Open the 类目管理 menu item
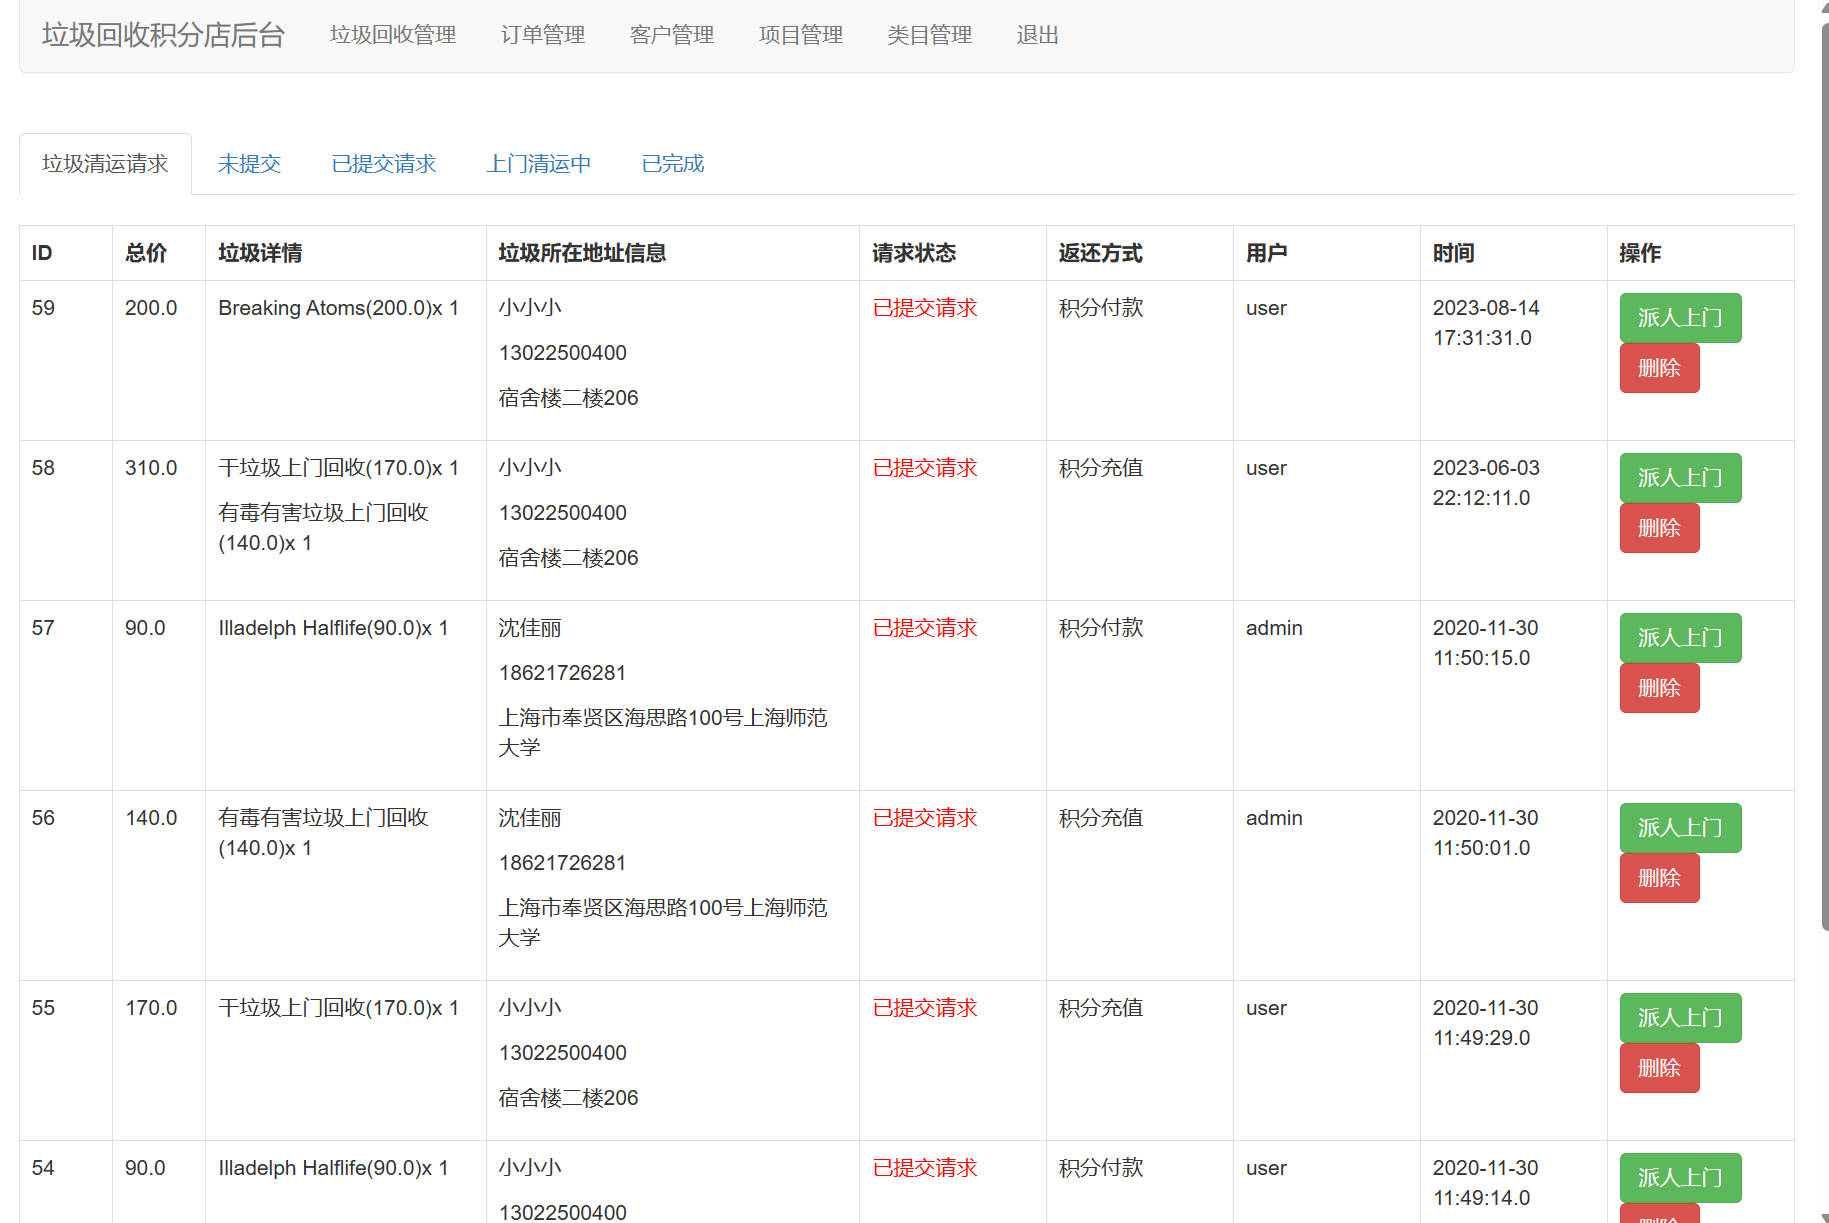1829x1223 pixels. 929,35
